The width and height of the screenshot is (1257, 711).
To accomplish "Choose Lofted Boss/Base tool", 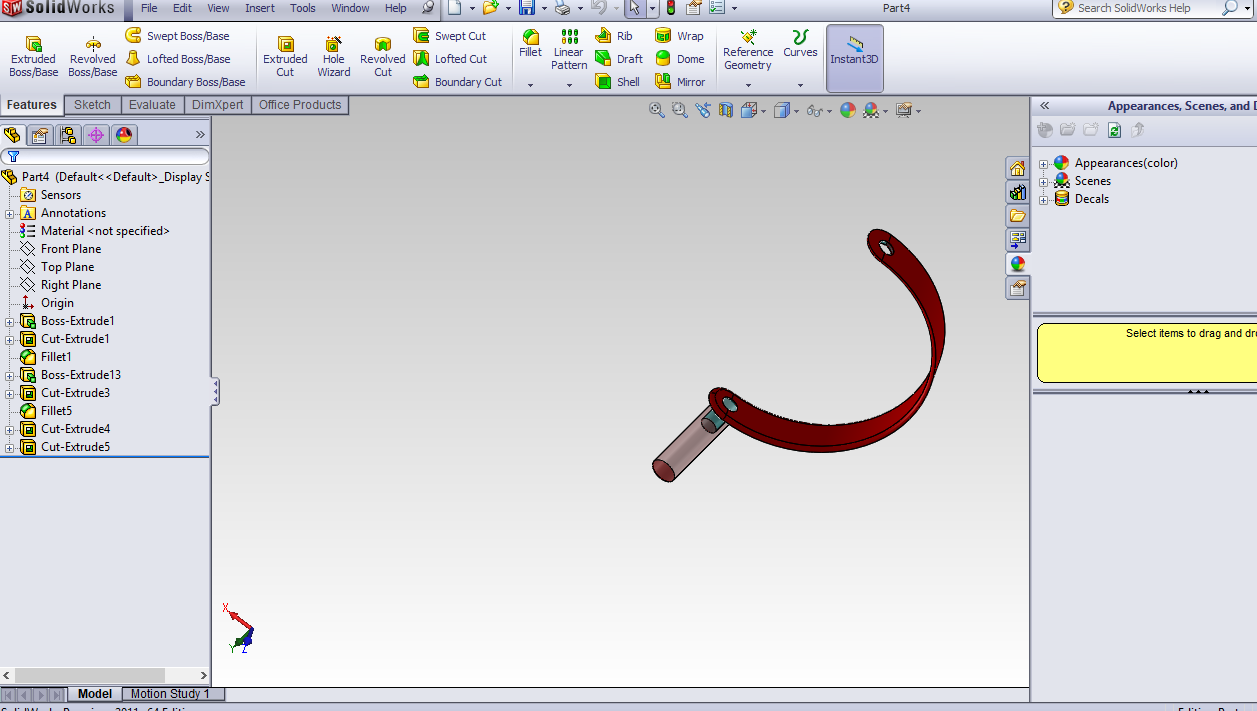I will [178, 59].
